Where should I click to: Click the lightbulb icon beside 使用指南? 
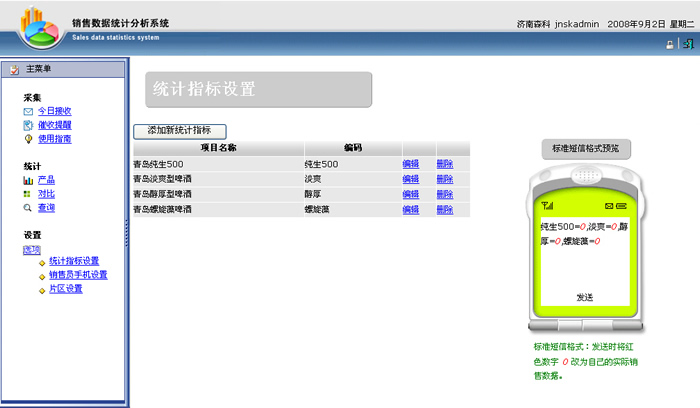28,139
